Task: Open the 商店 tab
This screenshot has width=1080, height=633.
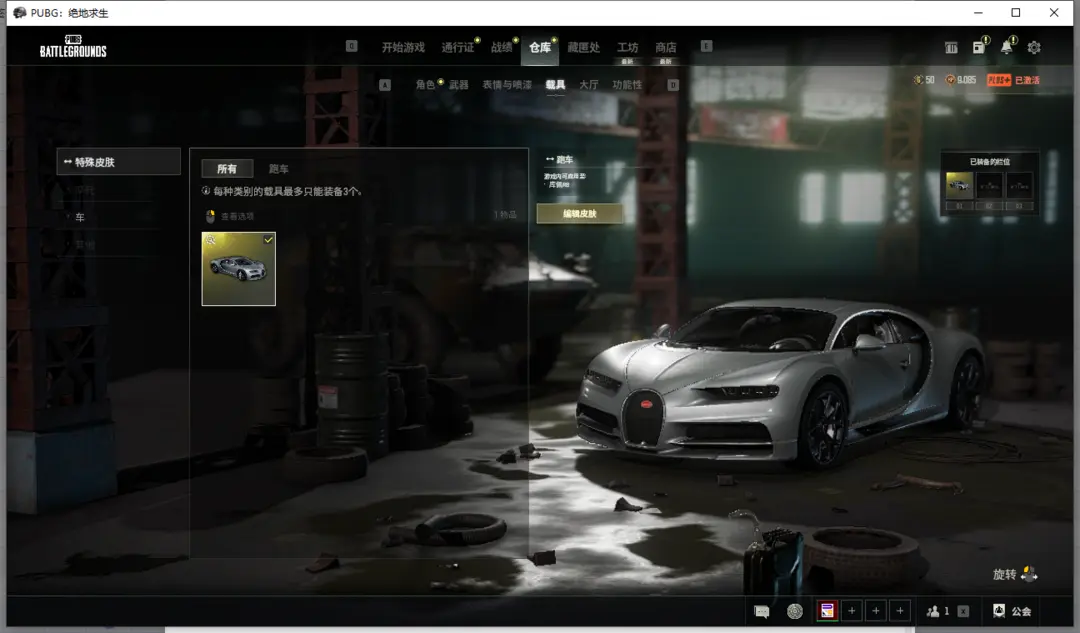Action: click(665, 47)
